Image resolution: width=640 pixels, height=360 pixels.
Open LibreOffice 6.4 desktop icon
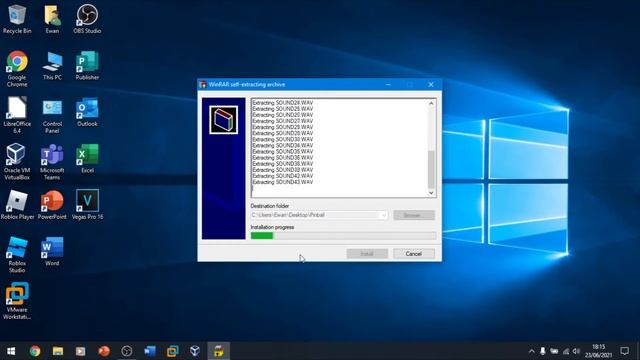pyautogui.click(x=17, y=115)
